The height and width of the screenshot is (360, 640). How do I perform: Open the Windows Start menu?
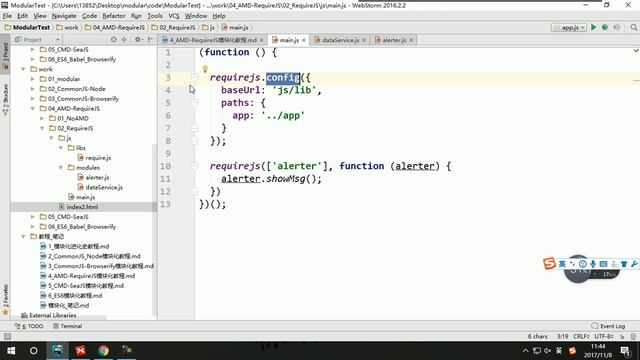tap(11, 351)
